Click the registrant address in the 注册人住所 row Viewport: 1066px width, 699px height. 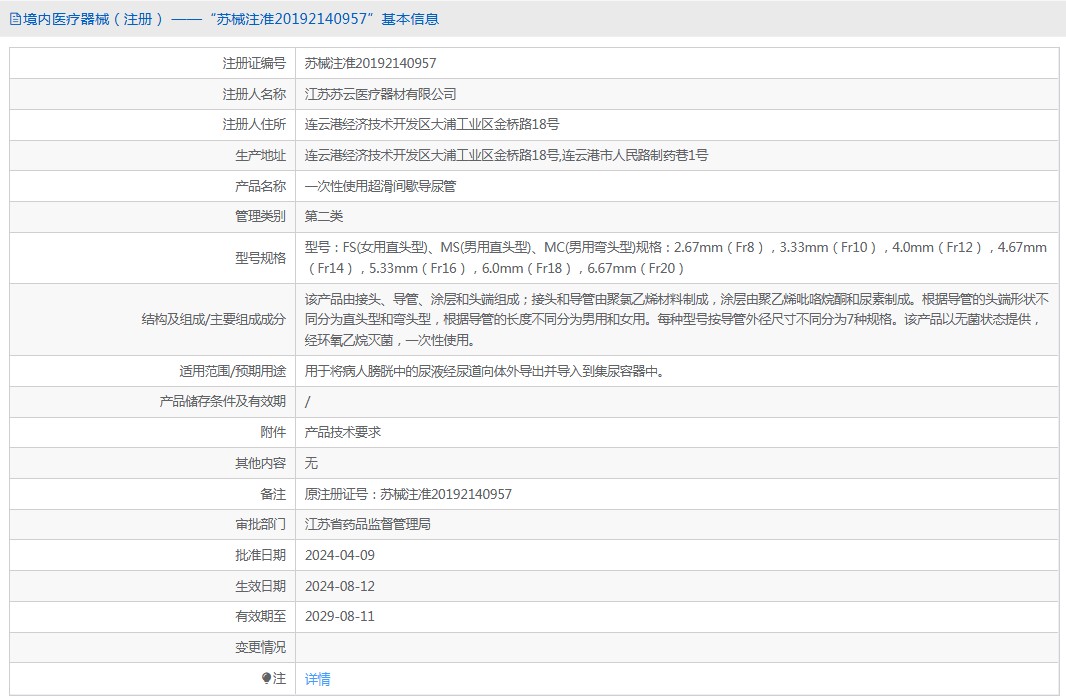[431, 125]
